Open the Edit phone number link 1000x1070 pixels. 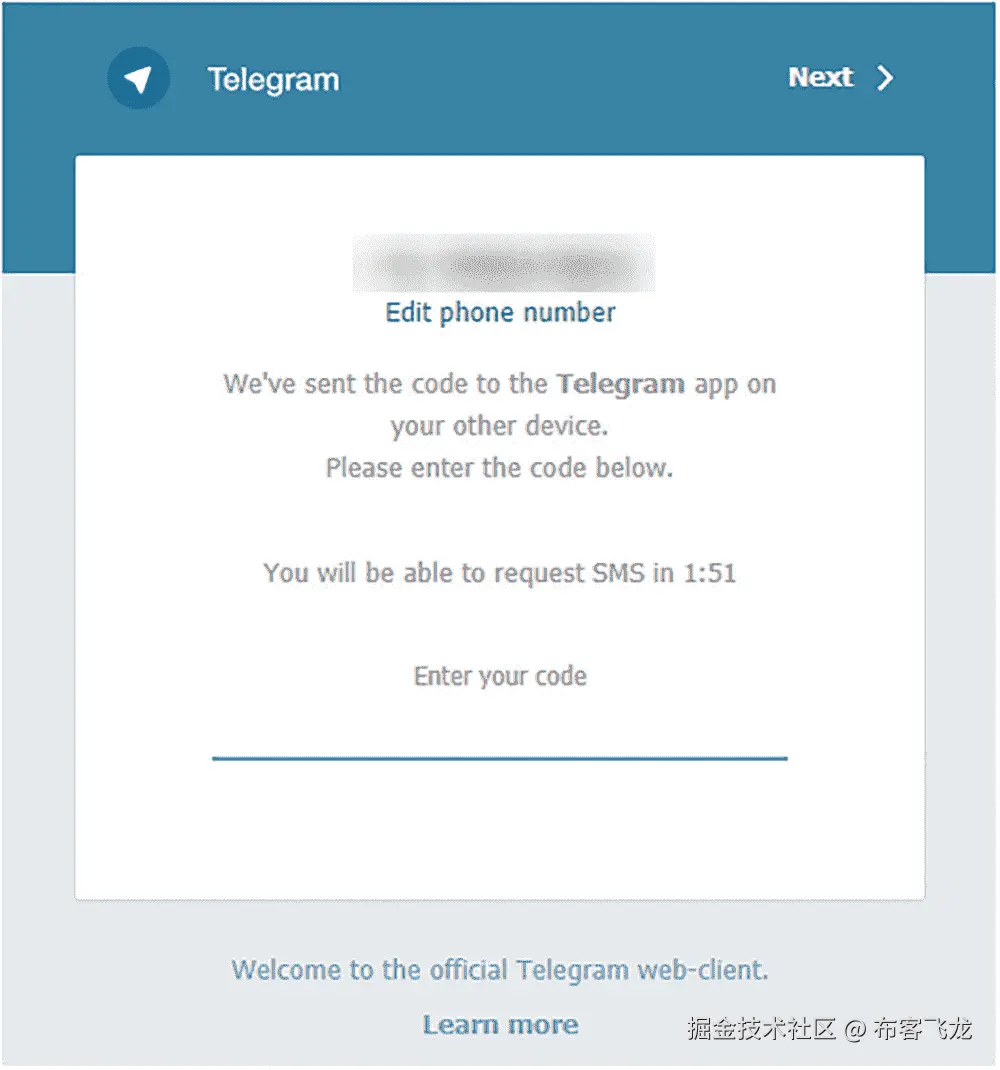pos(500,313)
